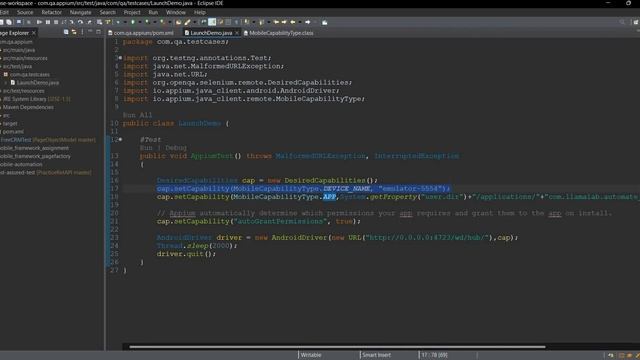
Task: Open the Window menu
Action: pos(176,12)
